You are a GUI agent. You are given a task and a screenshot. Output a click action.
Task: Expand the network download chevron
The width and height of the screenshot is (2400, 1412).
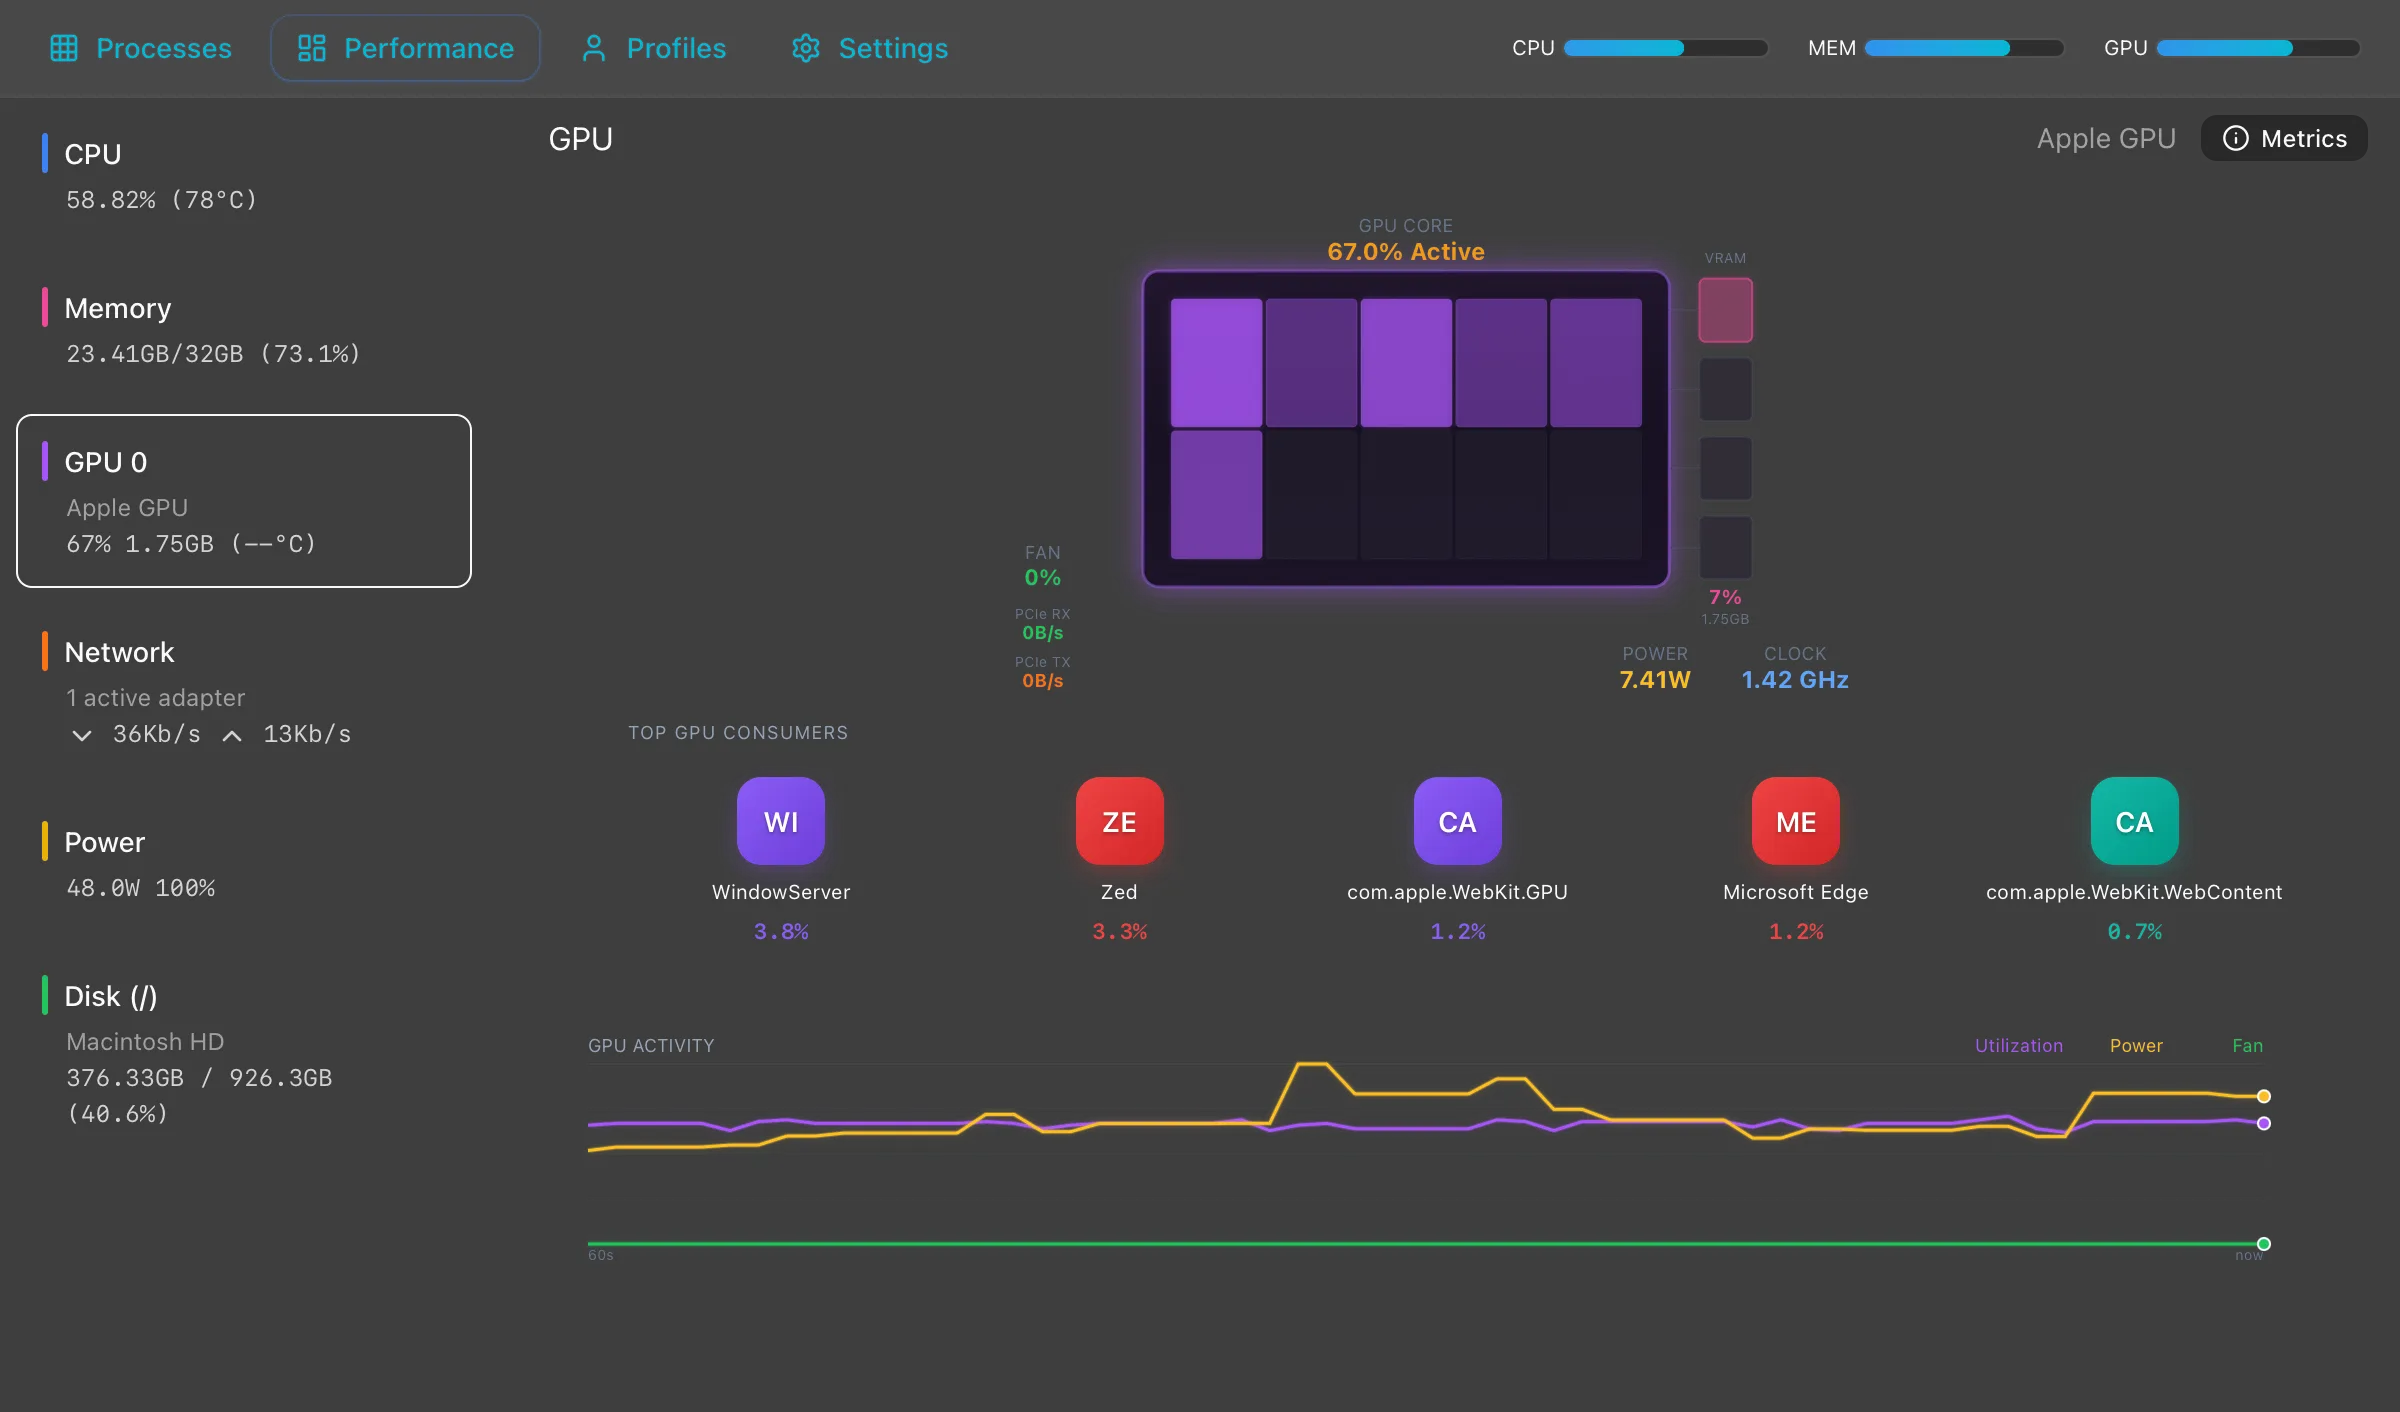(82, 735)
